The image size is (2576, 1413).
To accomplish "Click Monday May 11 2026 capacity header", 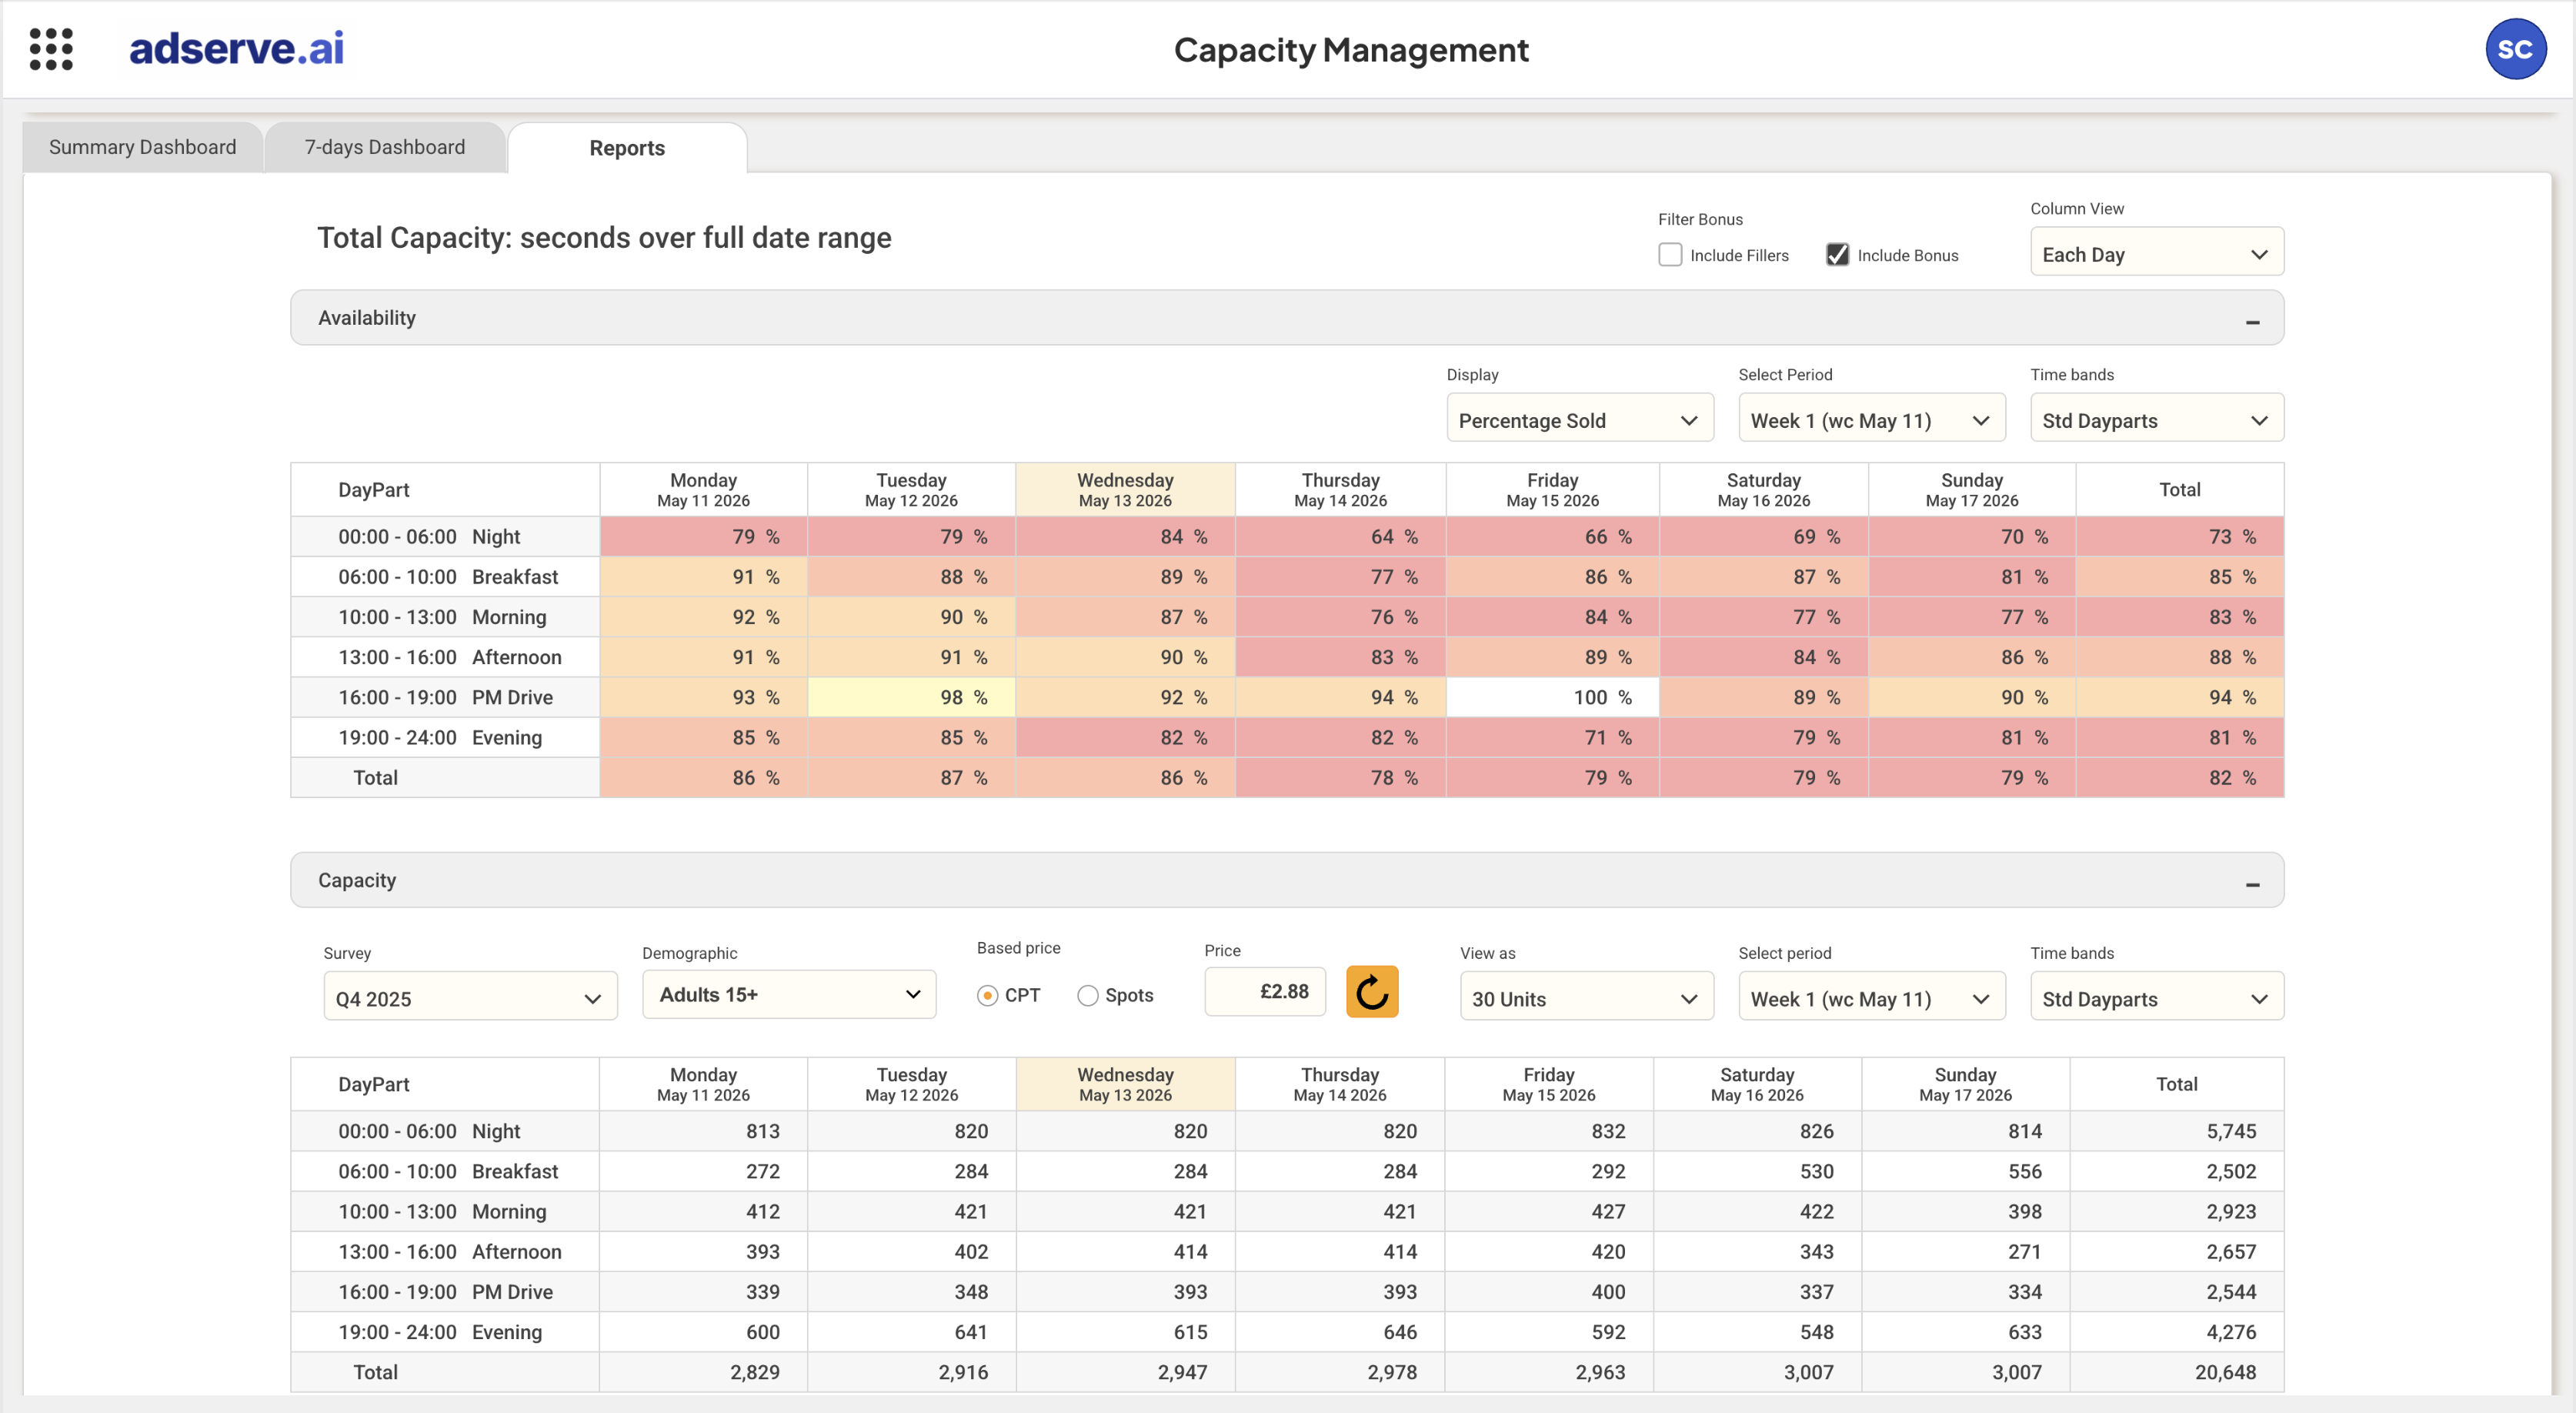I will [x=703, y=1084].
